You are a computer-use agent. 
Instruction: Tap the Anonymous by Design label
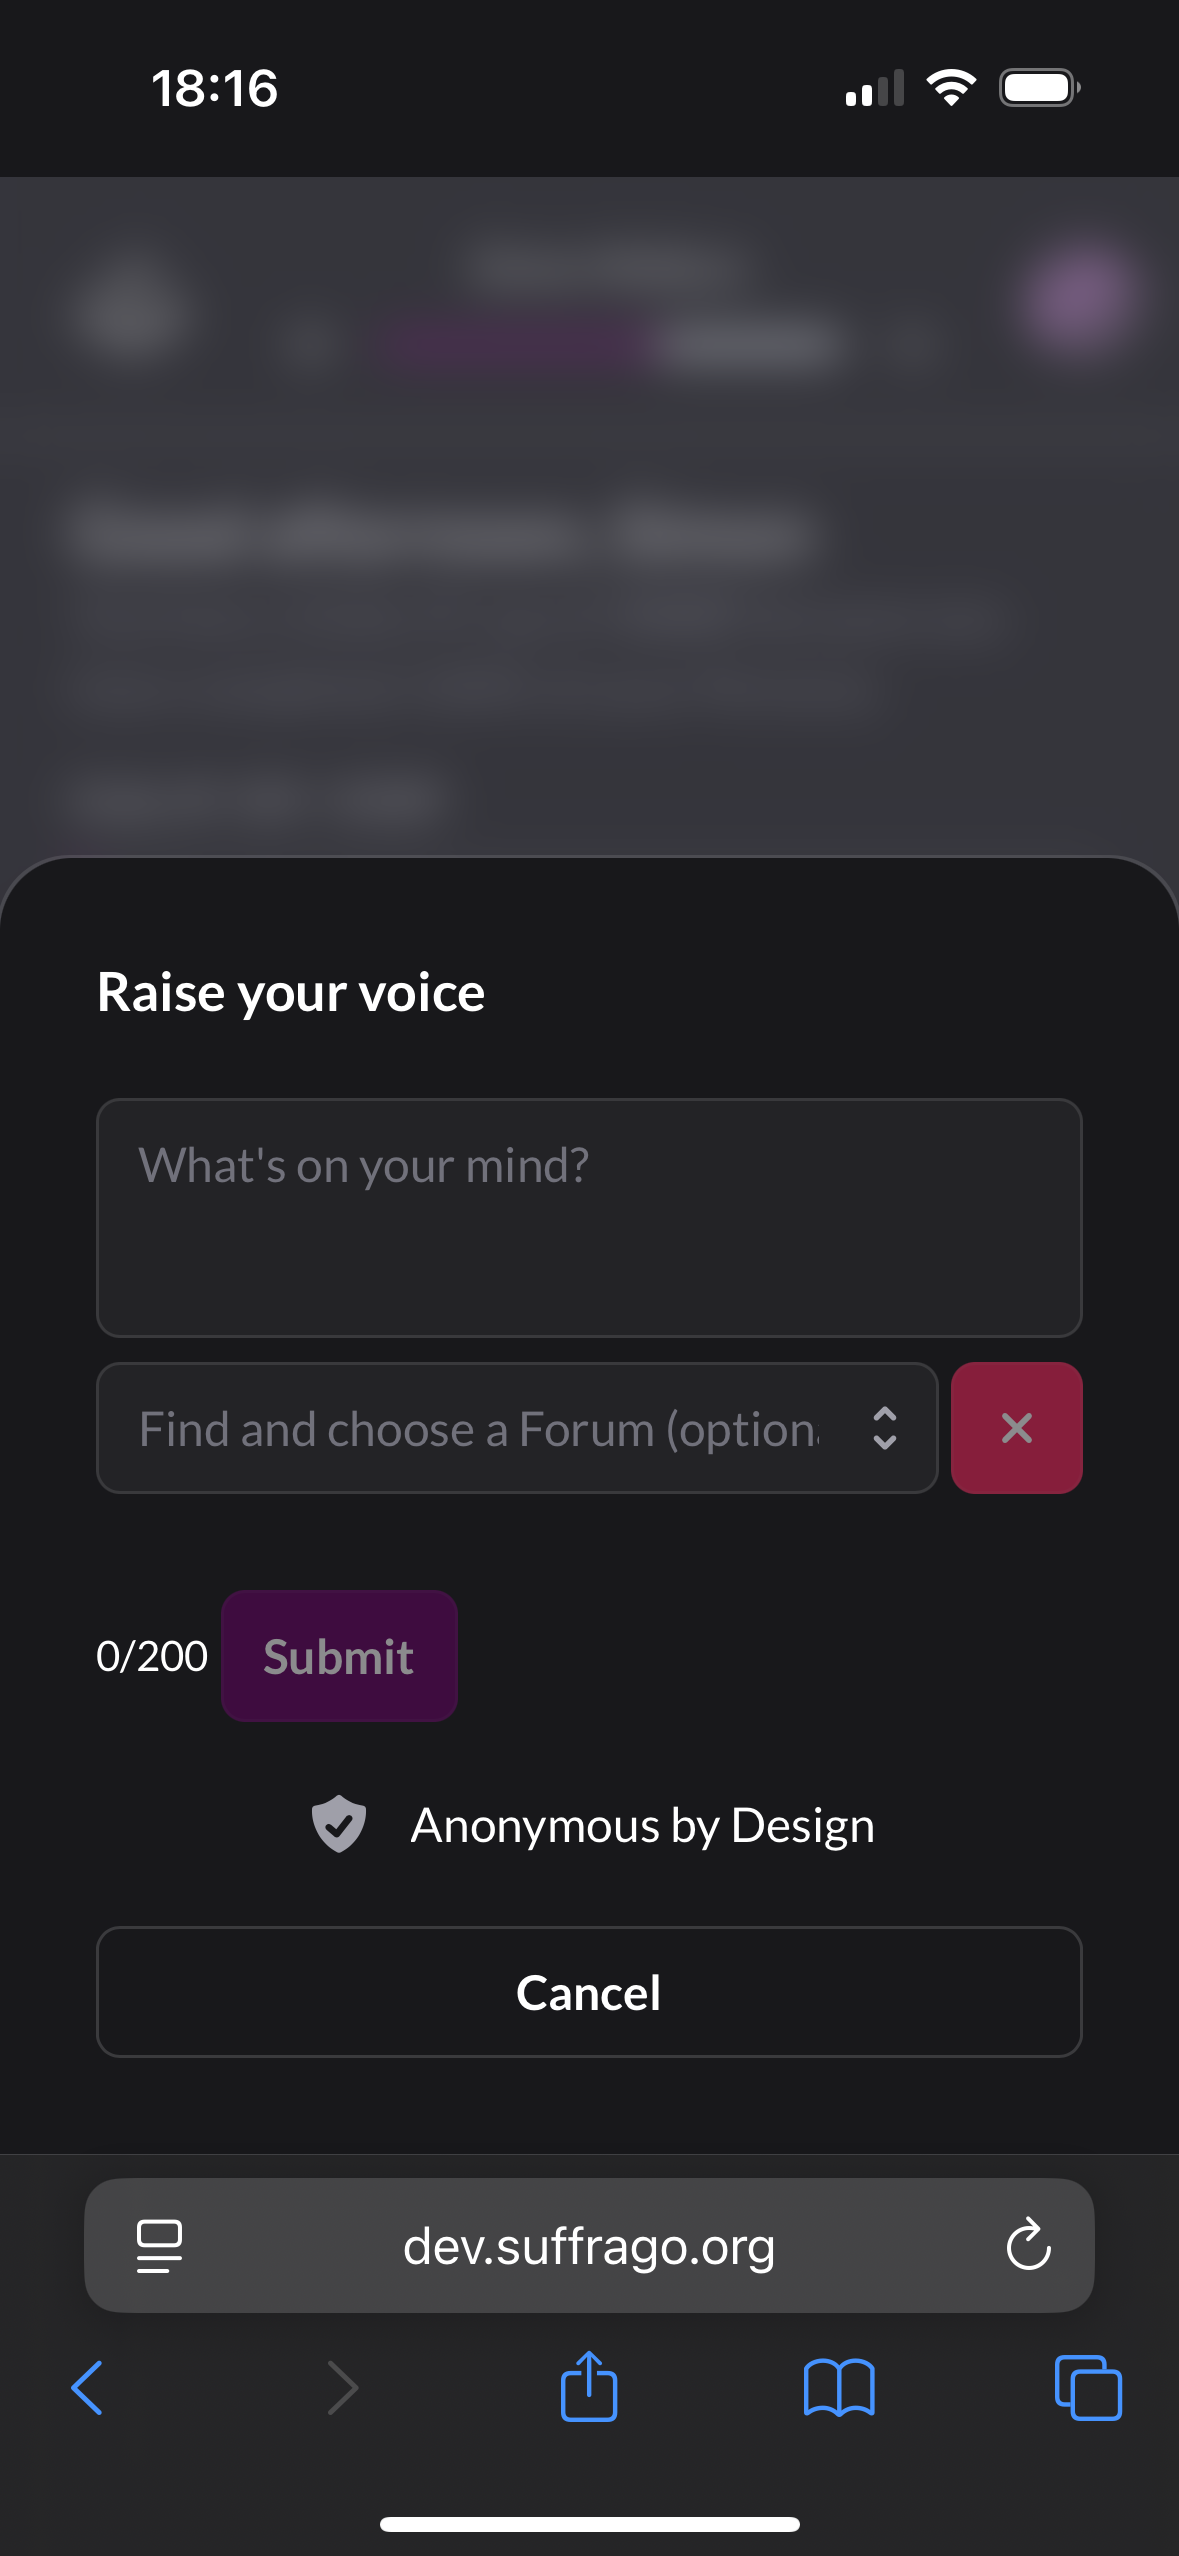coord(642,1826)
